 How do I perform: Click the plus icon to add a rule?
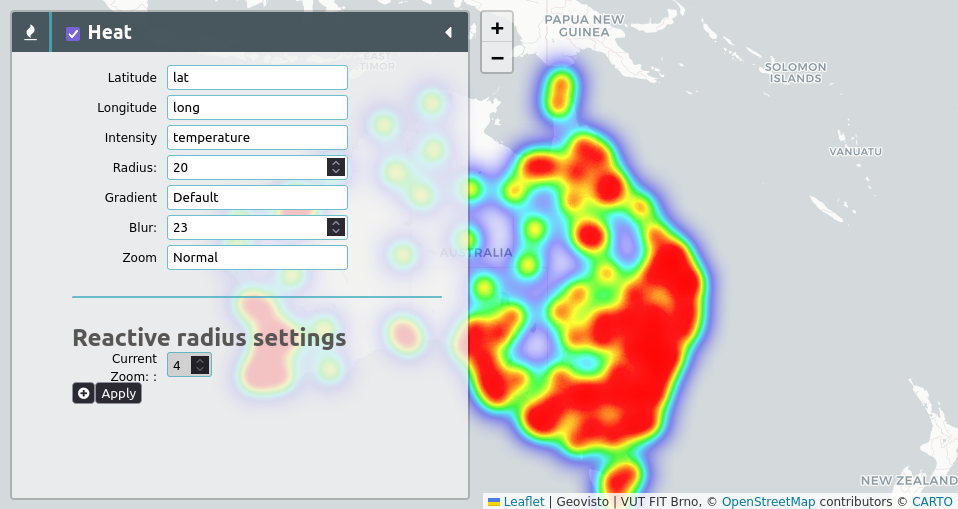point(84,394)
